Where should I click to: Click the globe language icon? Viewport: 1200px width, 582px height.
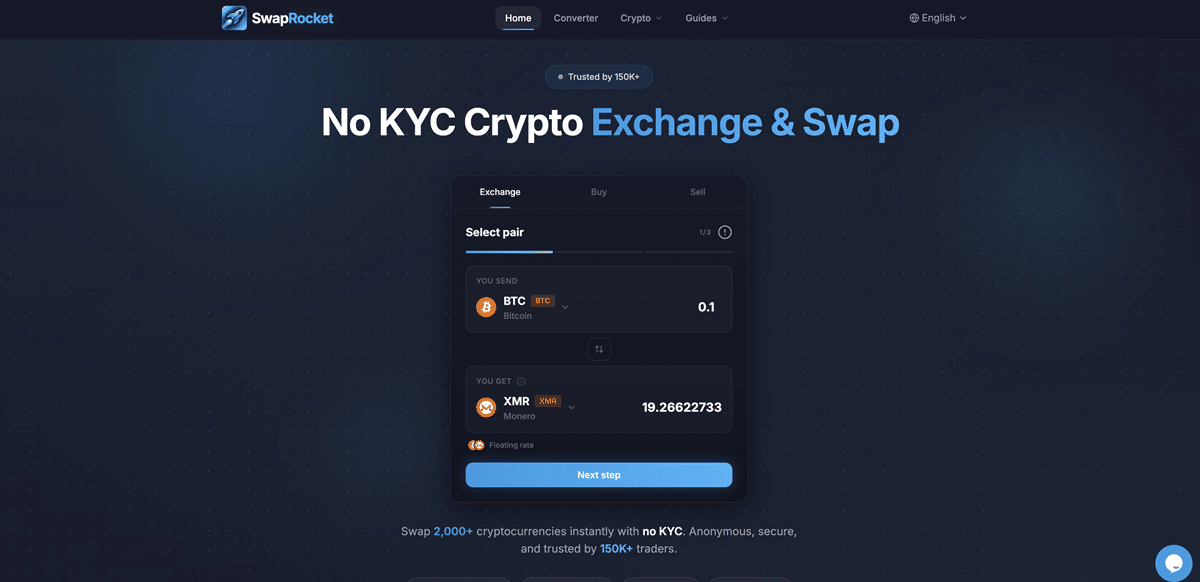[914, 18]
